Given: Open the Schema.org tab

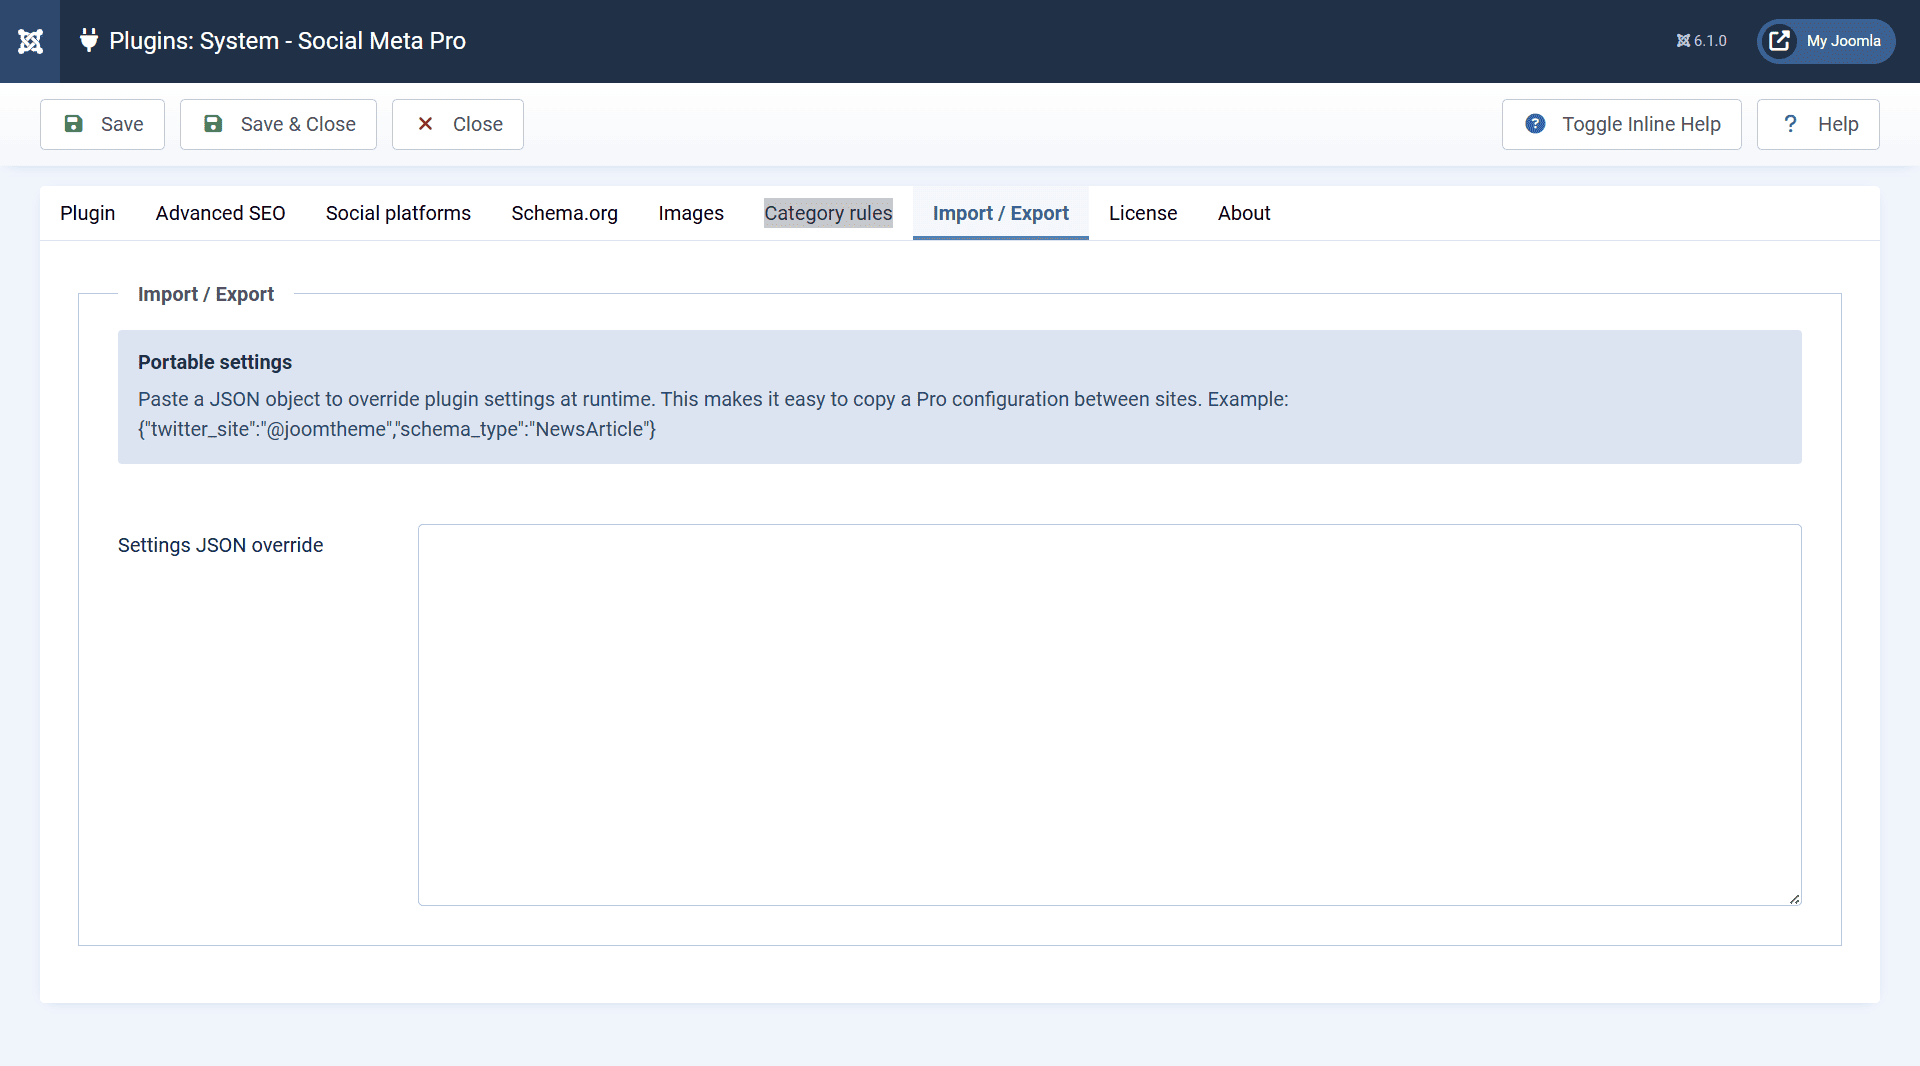Looking at the screenshot, I should (564, 213).
